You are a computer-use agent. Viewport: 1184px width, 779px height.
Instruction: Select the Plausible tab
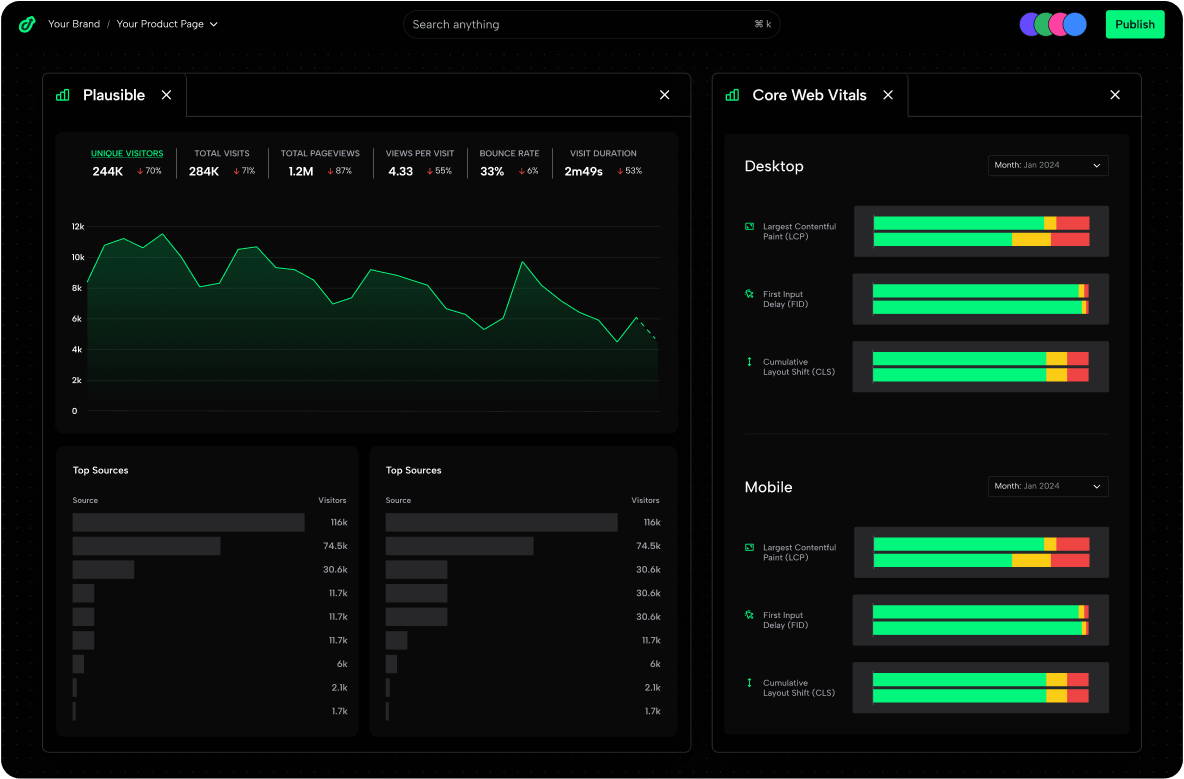coord(114,95)
